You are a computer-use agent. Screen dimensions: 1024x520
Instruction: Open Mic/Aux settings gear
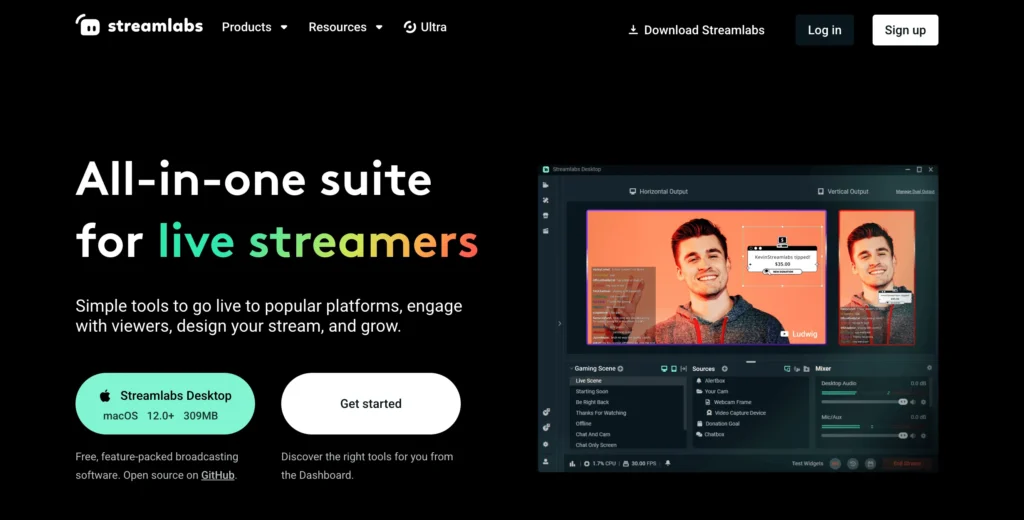tap(923, 436)
